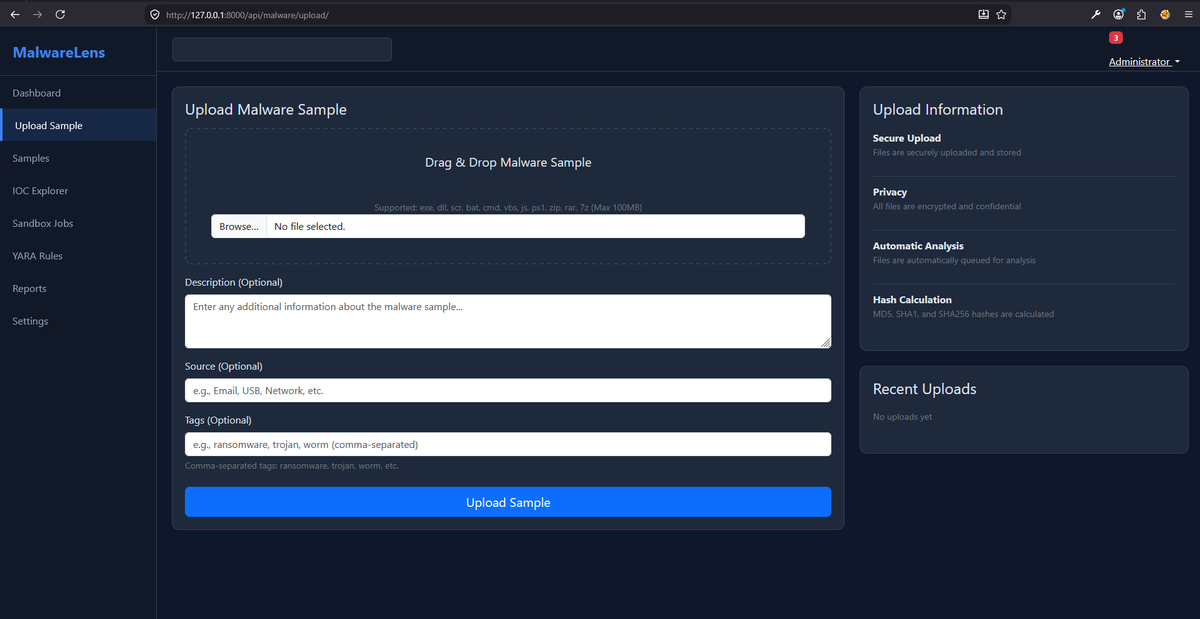The image size is (1200, 619).
Task: Click the Upload Malware Sample heading
Action: (x=266, y=110)
